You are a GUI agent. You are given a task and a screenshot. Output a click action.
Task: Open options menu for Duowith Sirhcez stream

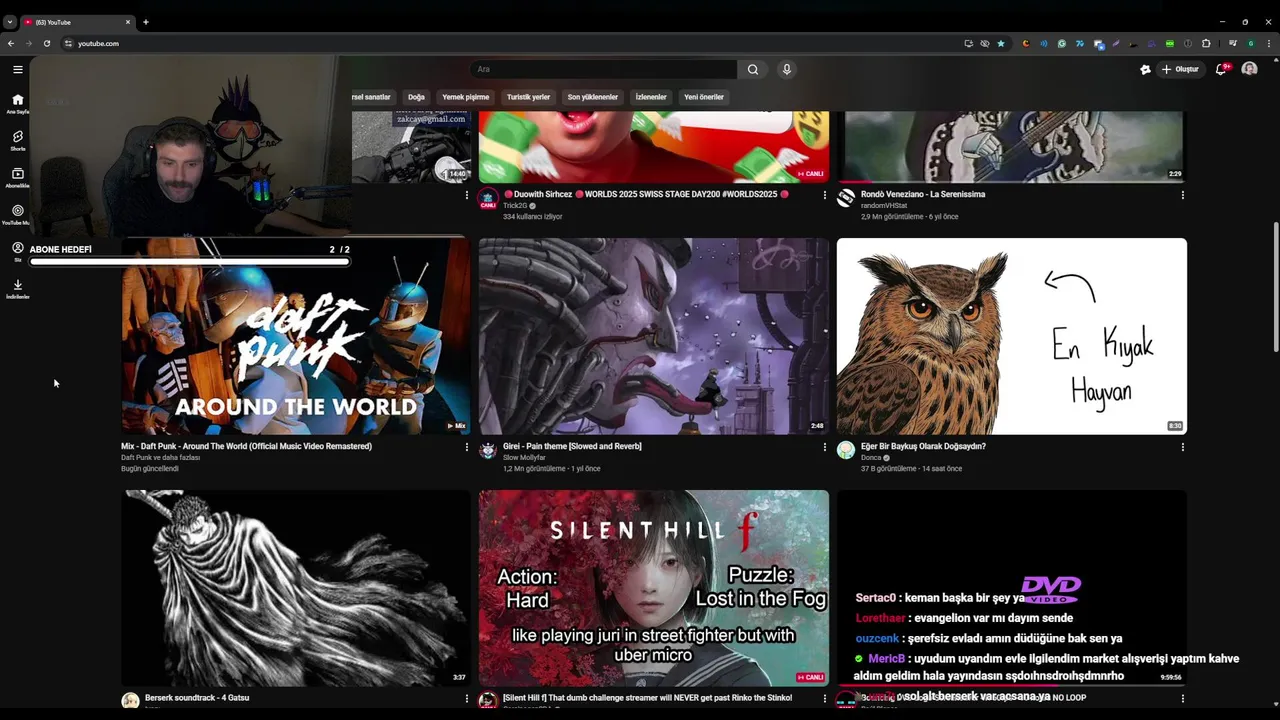824,195
